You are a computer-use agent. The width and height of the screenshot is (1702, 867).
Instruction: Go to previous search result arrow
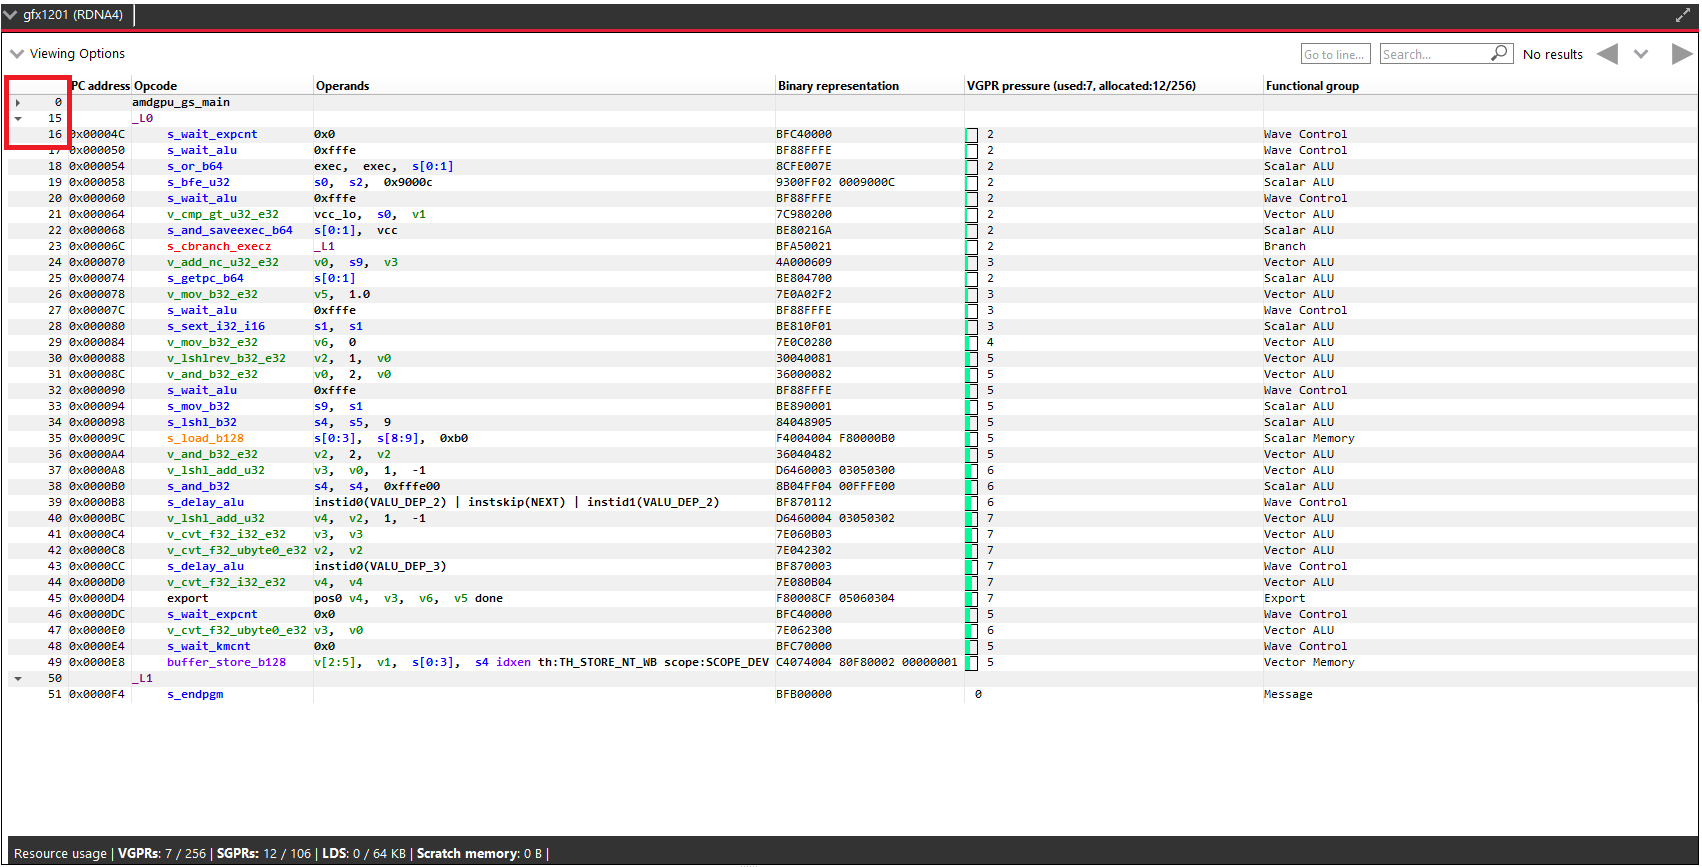click(1607, 54)
